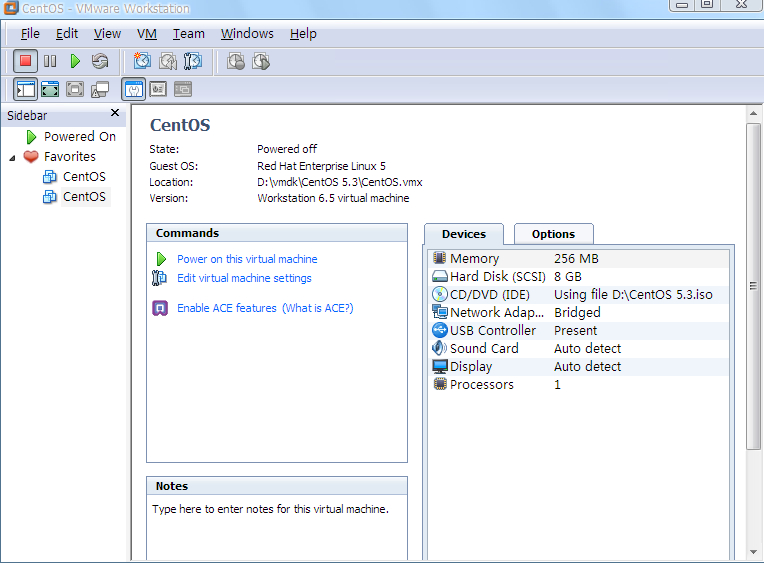The height and width of the screenshot is (563, 764).
Task: Click the Revert to snapshot toolbar icon
Action: click(168, 61)
